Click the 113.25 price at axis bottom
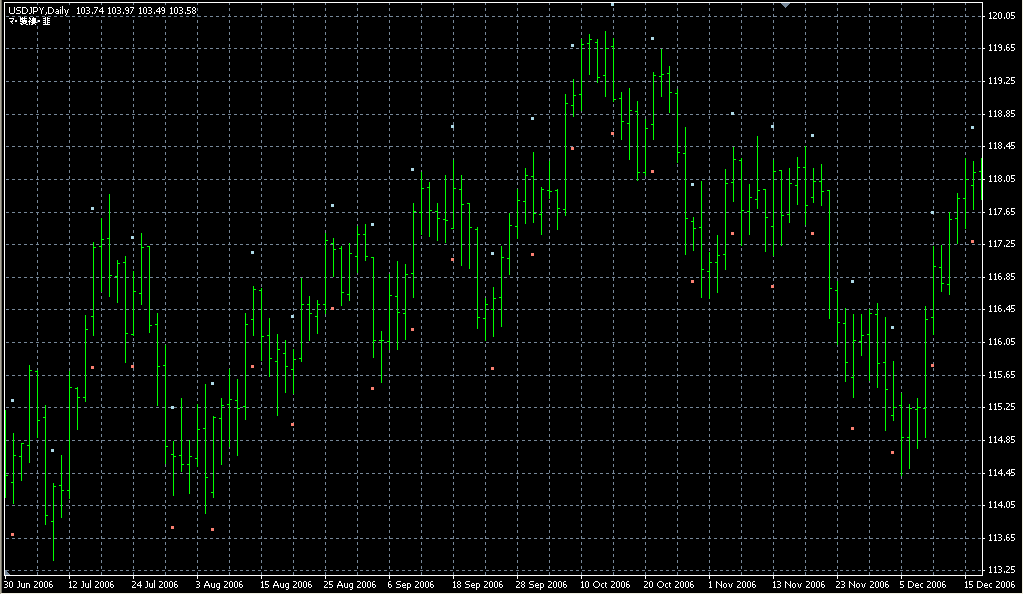Image resolution: width=1024 pixels, height=594 pixels. (x=1002, y=571)
